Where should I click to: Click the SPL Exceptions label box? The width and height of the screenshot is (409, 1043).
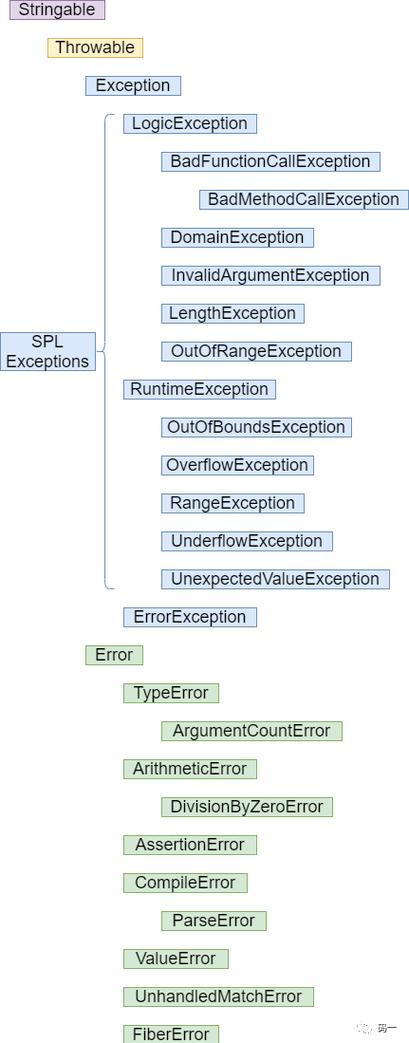(48, 351)
